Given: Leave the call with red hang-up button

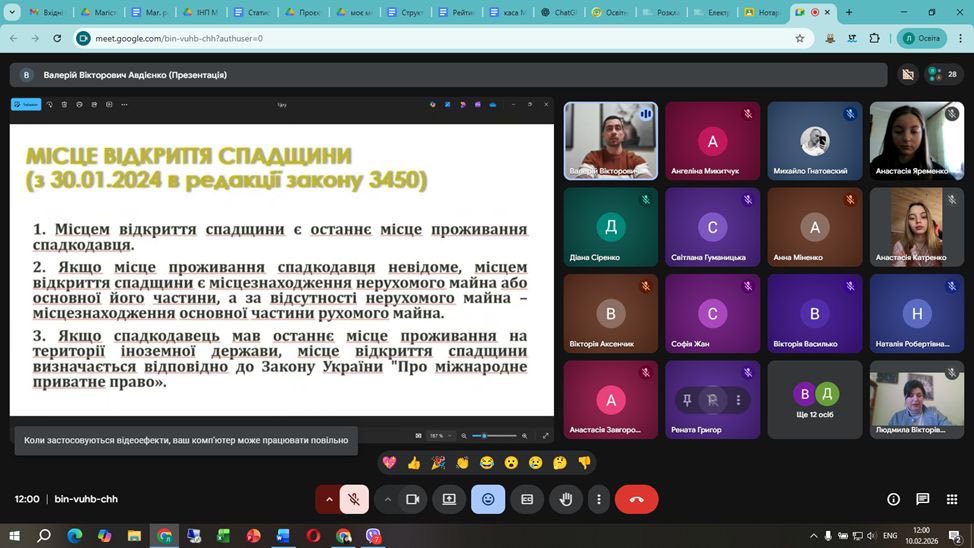Looking at the screenshot, I should (x=637, y=500).
